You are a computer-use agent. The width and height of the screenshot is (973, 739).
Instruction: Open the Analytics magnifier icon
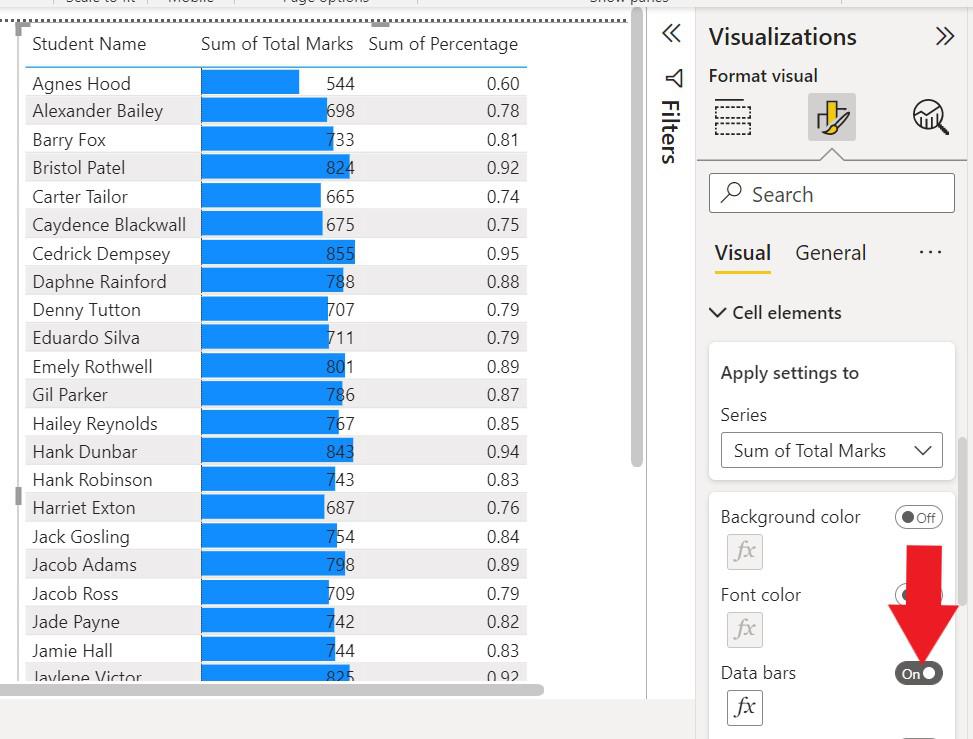point(930,117)
